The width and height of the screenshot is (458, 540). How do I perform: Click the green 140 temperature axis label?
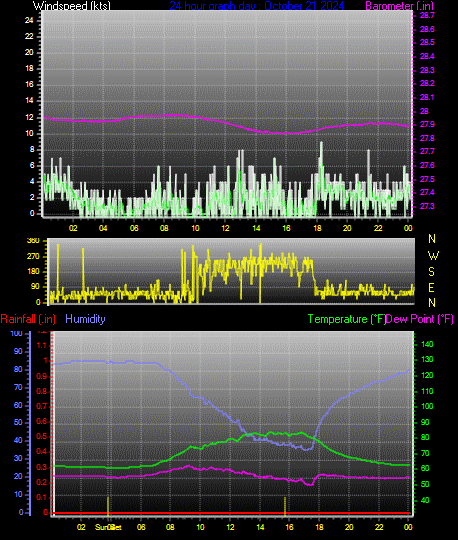click(x=427, y=344)
